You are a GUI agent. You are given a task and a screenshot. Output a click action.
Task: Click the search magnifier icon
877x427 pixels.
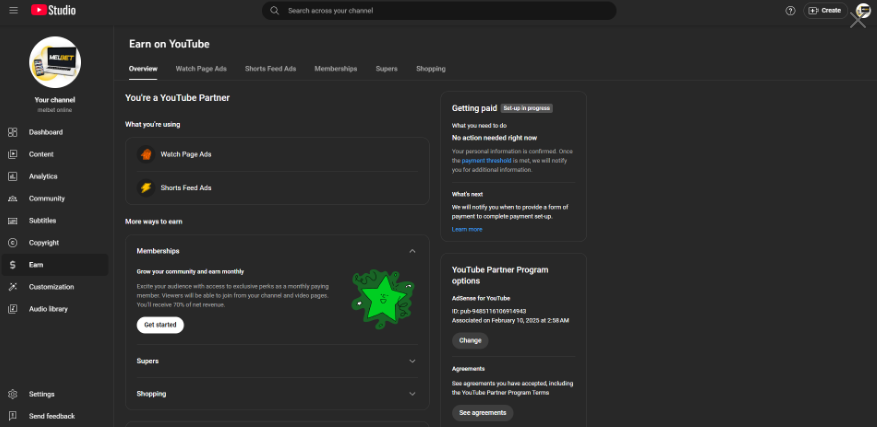pyautogui.click(x=275, y=11)
